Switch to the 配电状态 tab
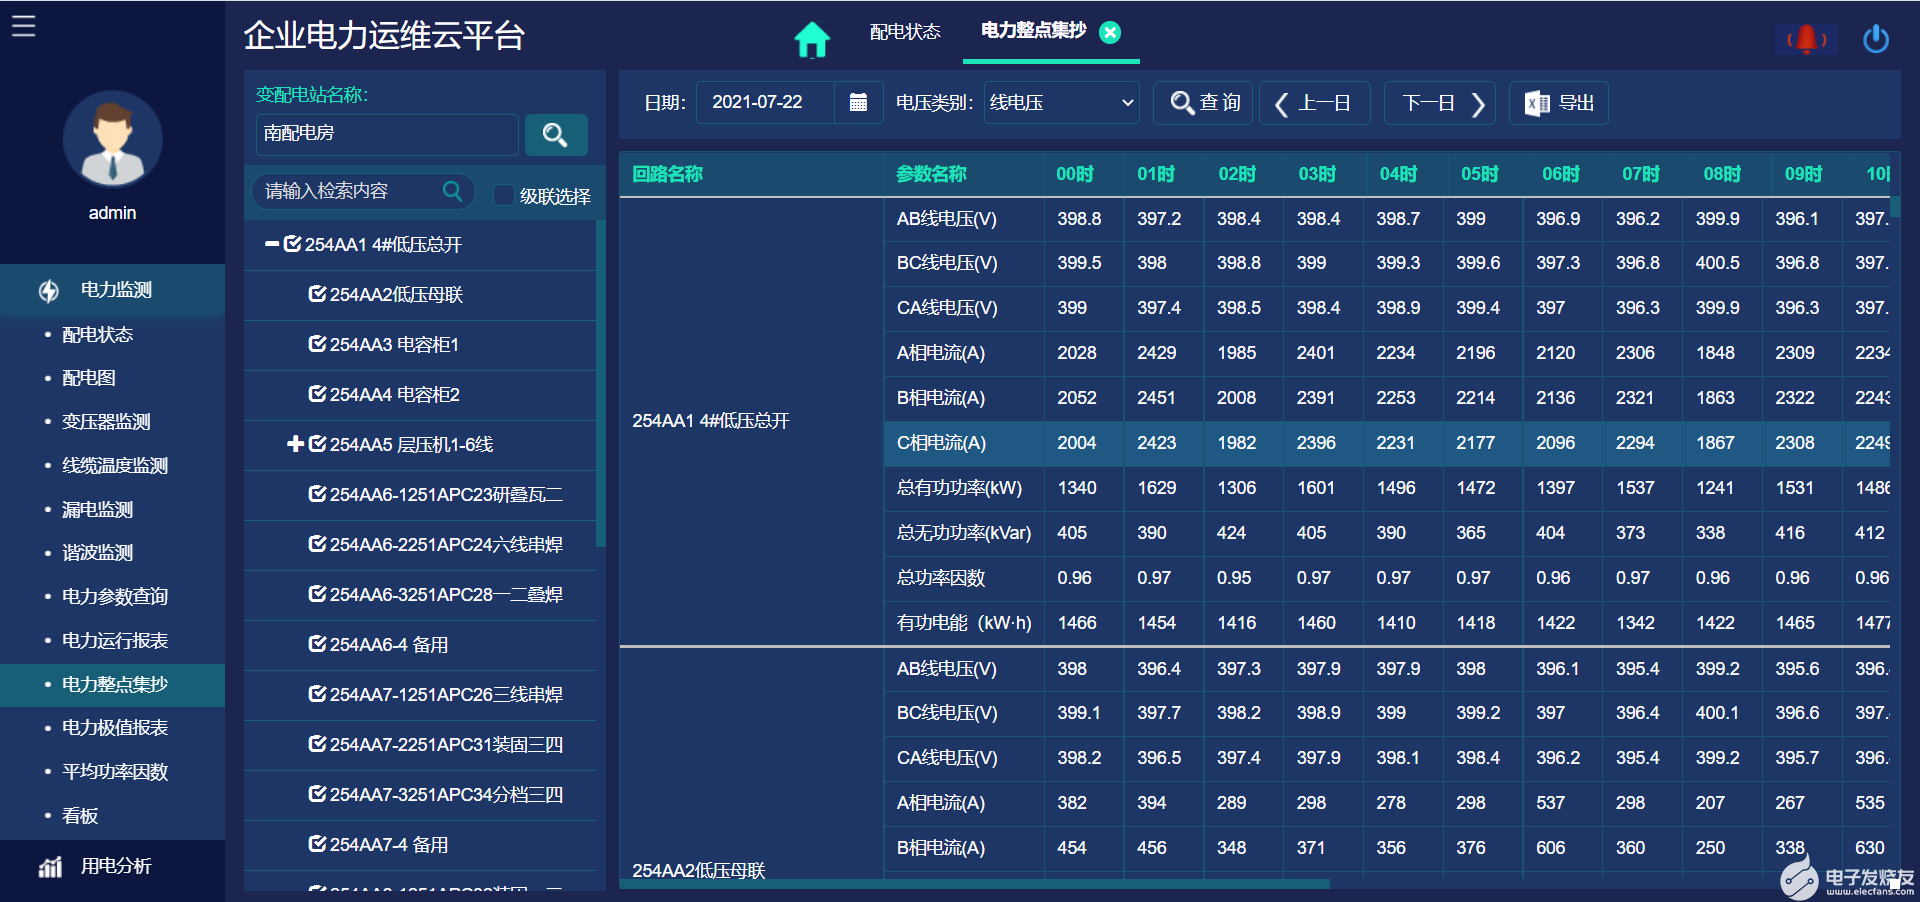This screenshot has width=1920, height=902. coord(905,32)
